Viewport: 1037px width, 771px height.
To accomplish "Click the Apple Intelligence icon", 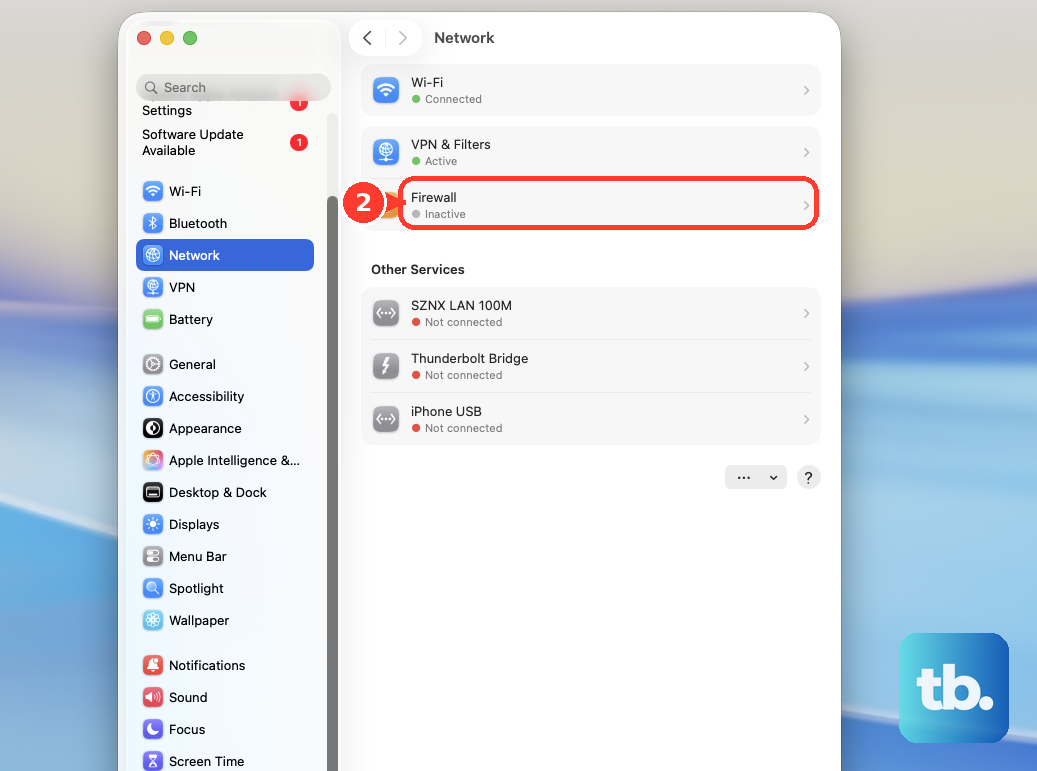I will 153,460.
